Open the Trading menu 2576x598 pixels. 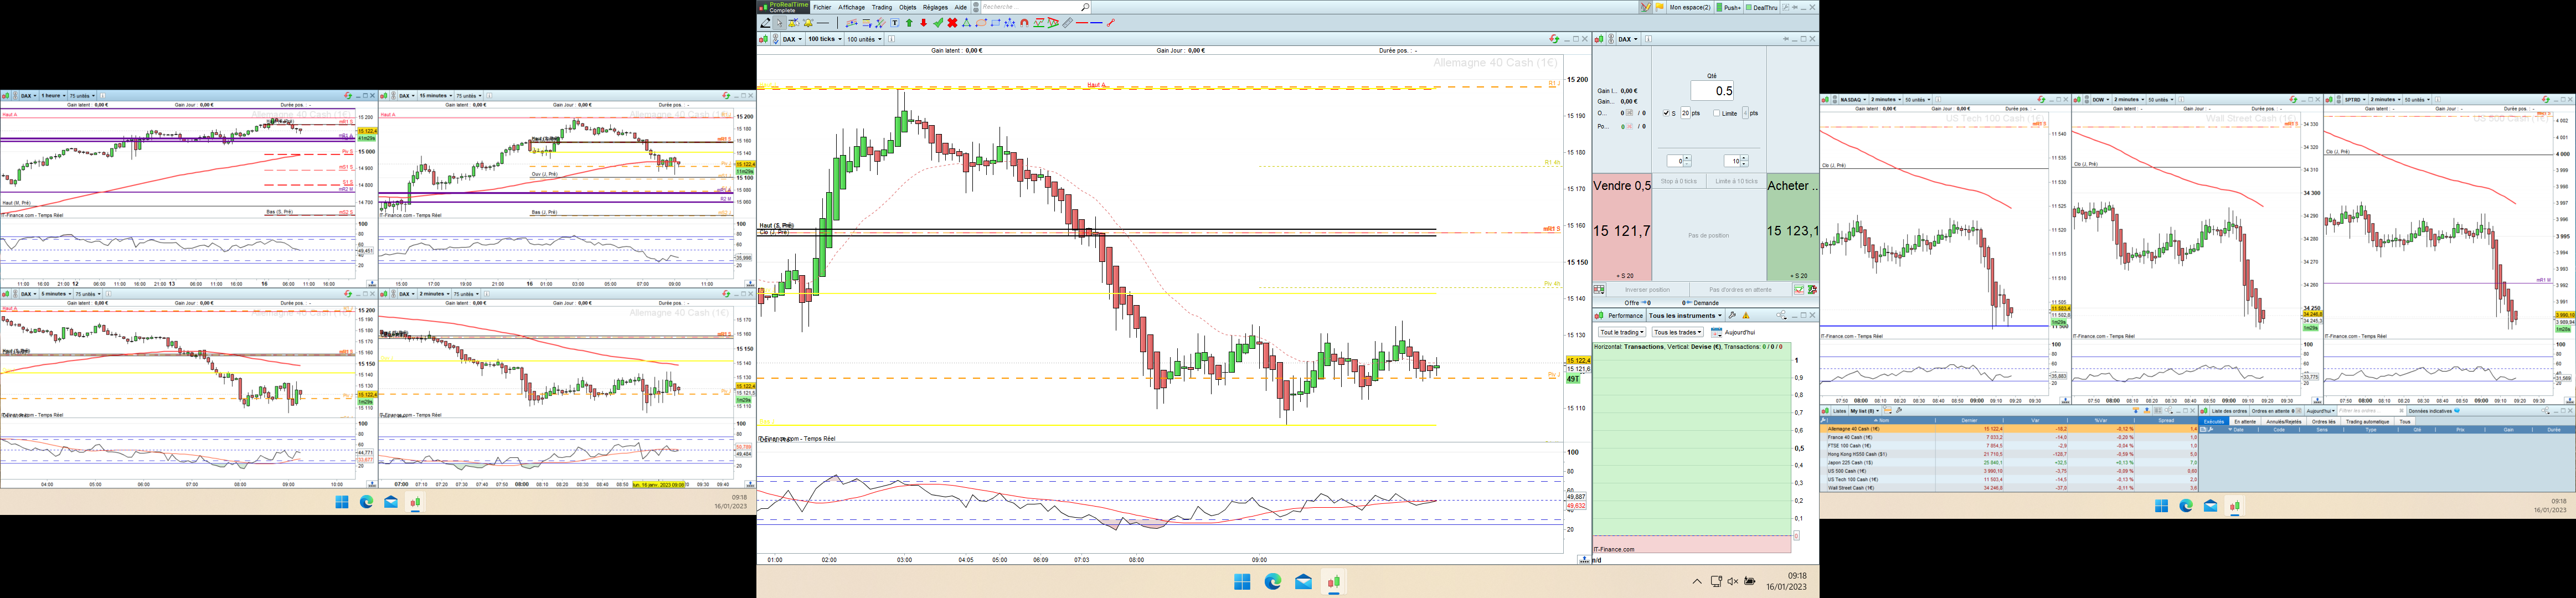[x=881, y=7]
